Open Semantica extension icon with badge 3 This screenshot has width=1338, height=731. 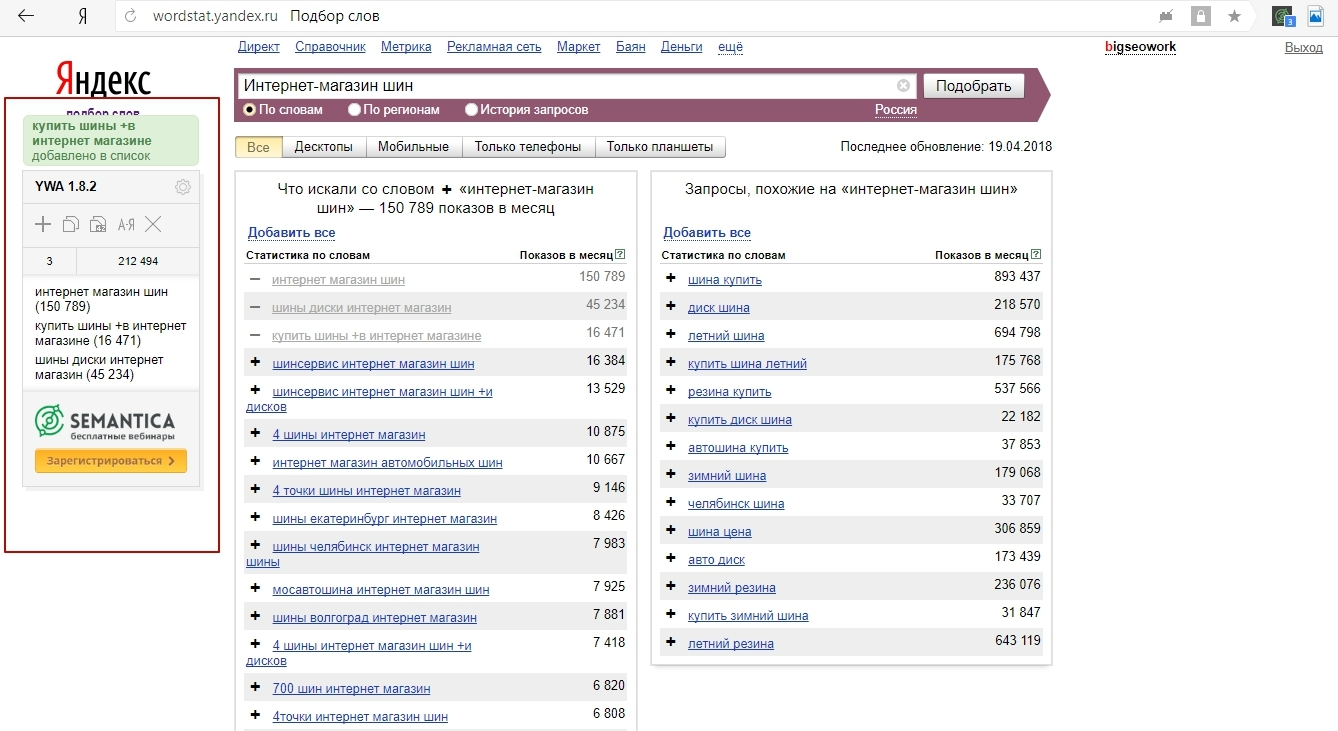coord(1283,16)
